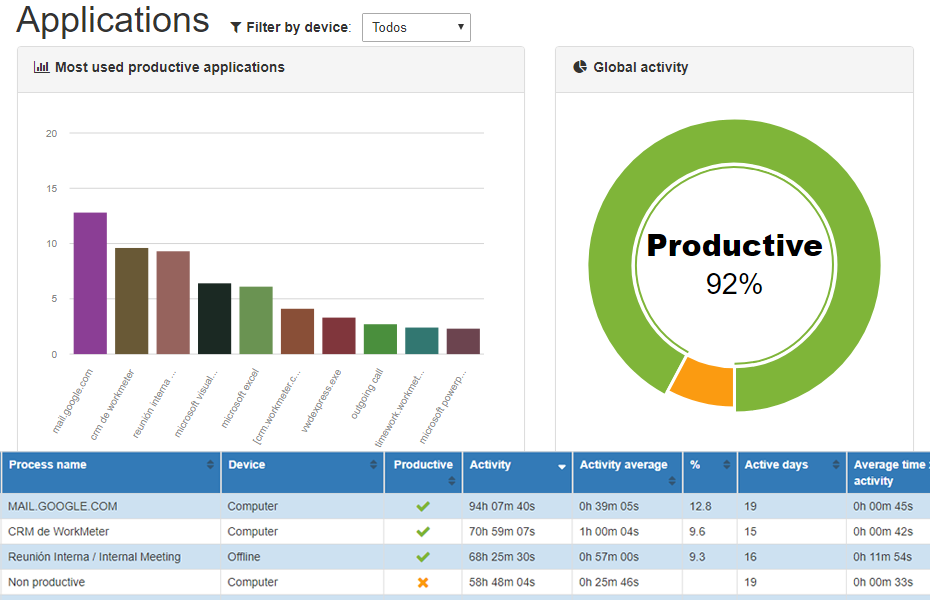Sort by the % column header

coord(696,465)
